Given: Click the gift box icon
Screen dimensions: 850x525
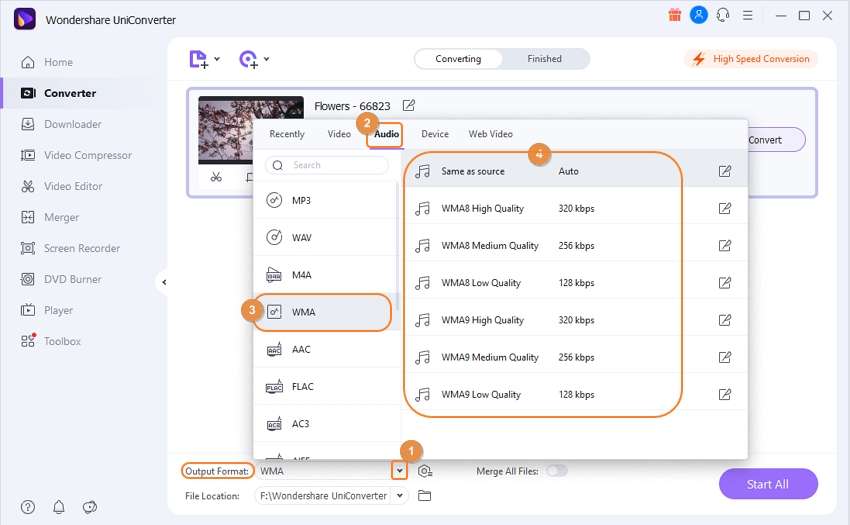Looking at the screenshot, I should 674,15.
